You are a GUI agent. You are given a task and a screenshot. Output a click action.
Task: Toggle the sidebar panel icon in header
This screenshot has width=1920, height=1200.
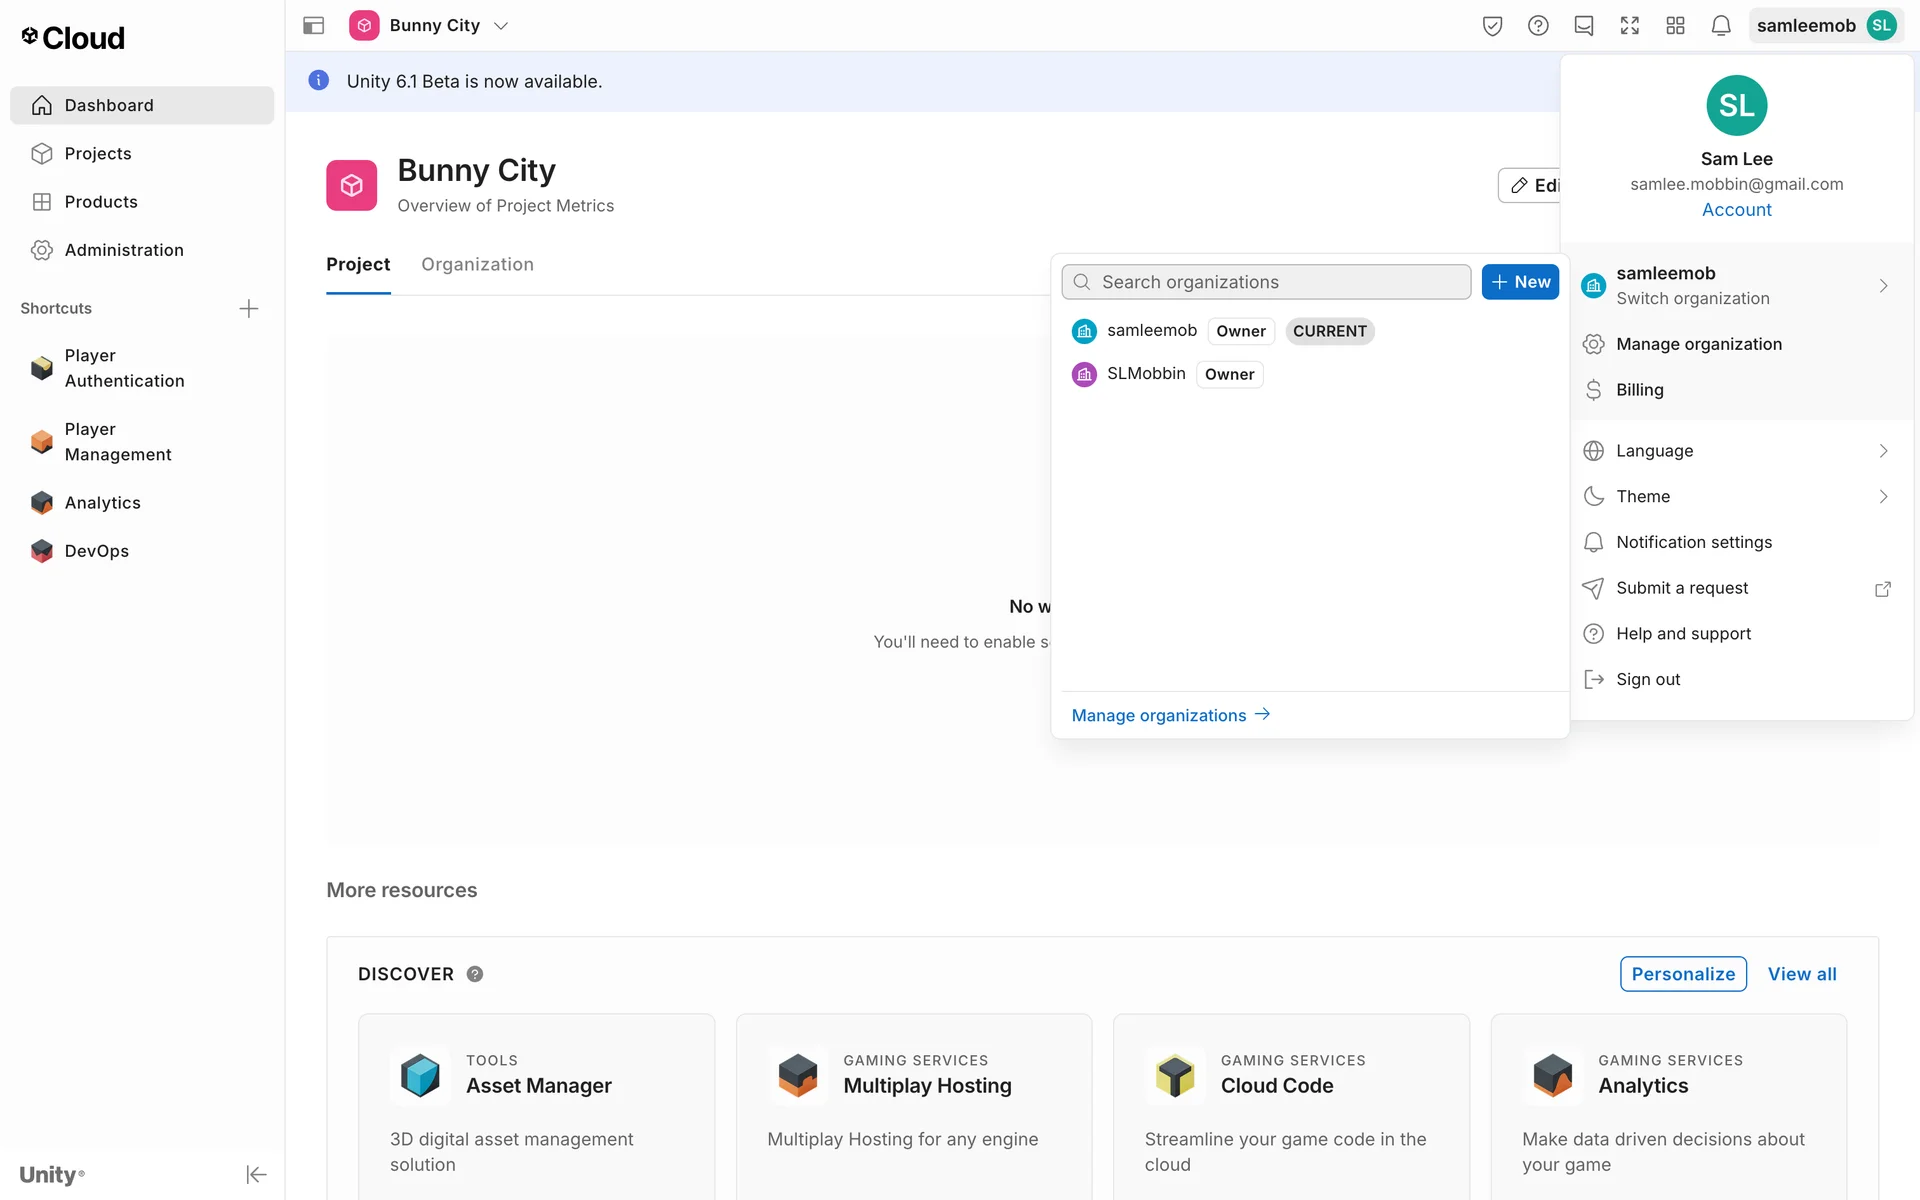click(313, 26)
